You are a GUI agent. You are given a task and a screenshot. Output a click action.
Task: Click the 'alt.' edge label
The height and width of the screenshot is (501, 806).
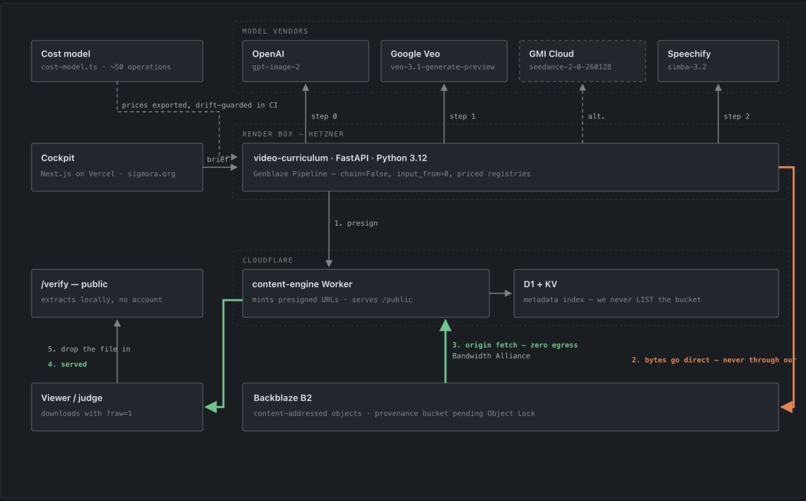click(596, 116)
